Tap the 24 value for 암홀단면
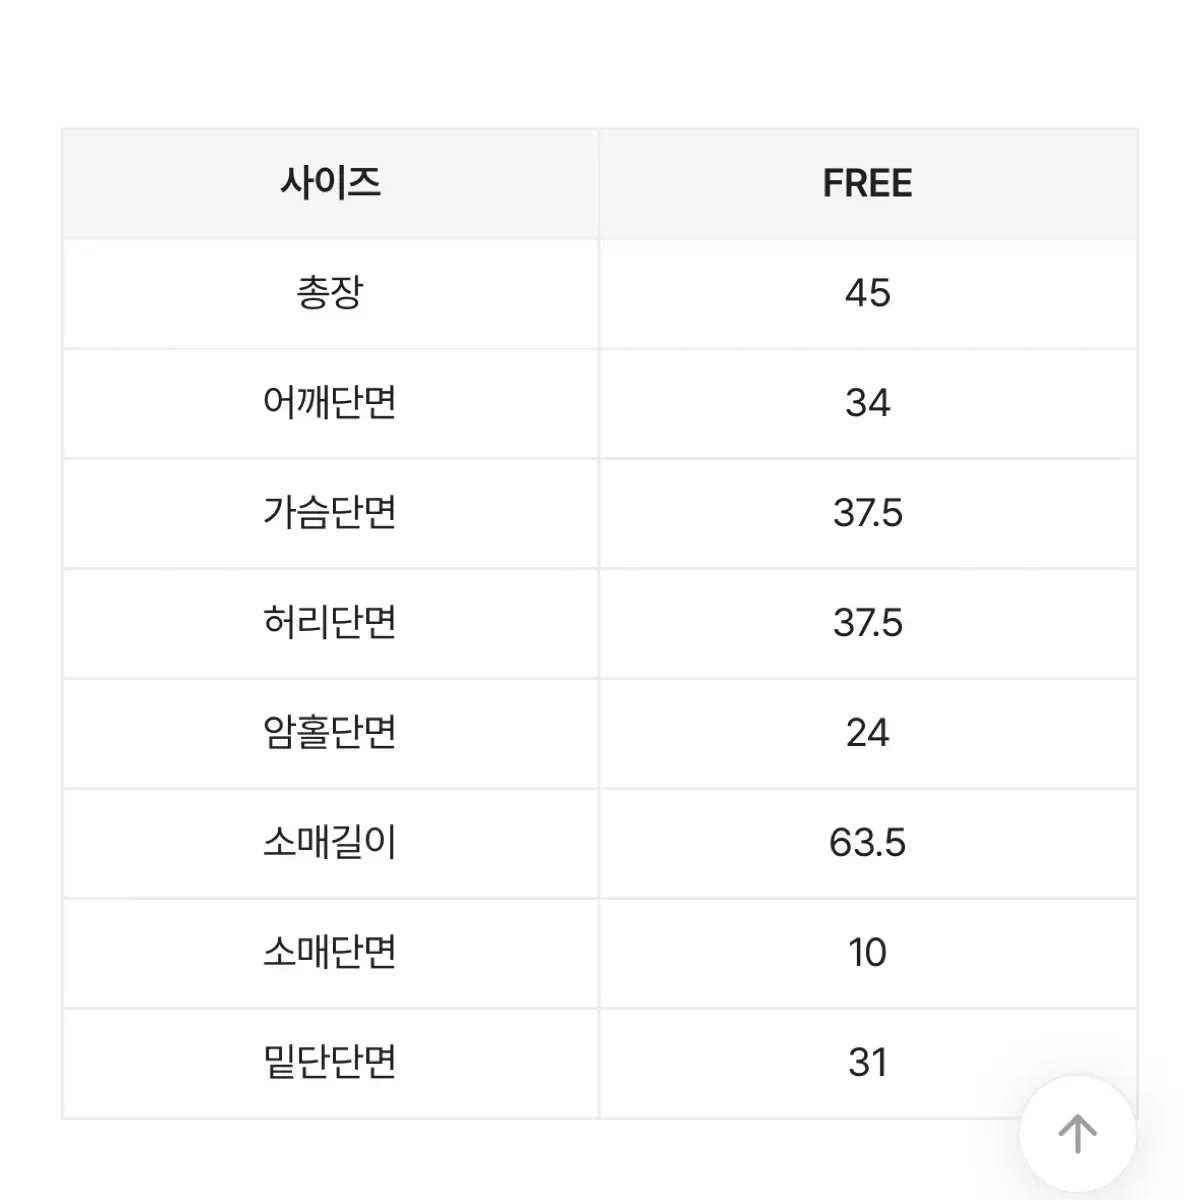Image resolution: width=1200 pixels, height=1200 pixels. (868, 734)
